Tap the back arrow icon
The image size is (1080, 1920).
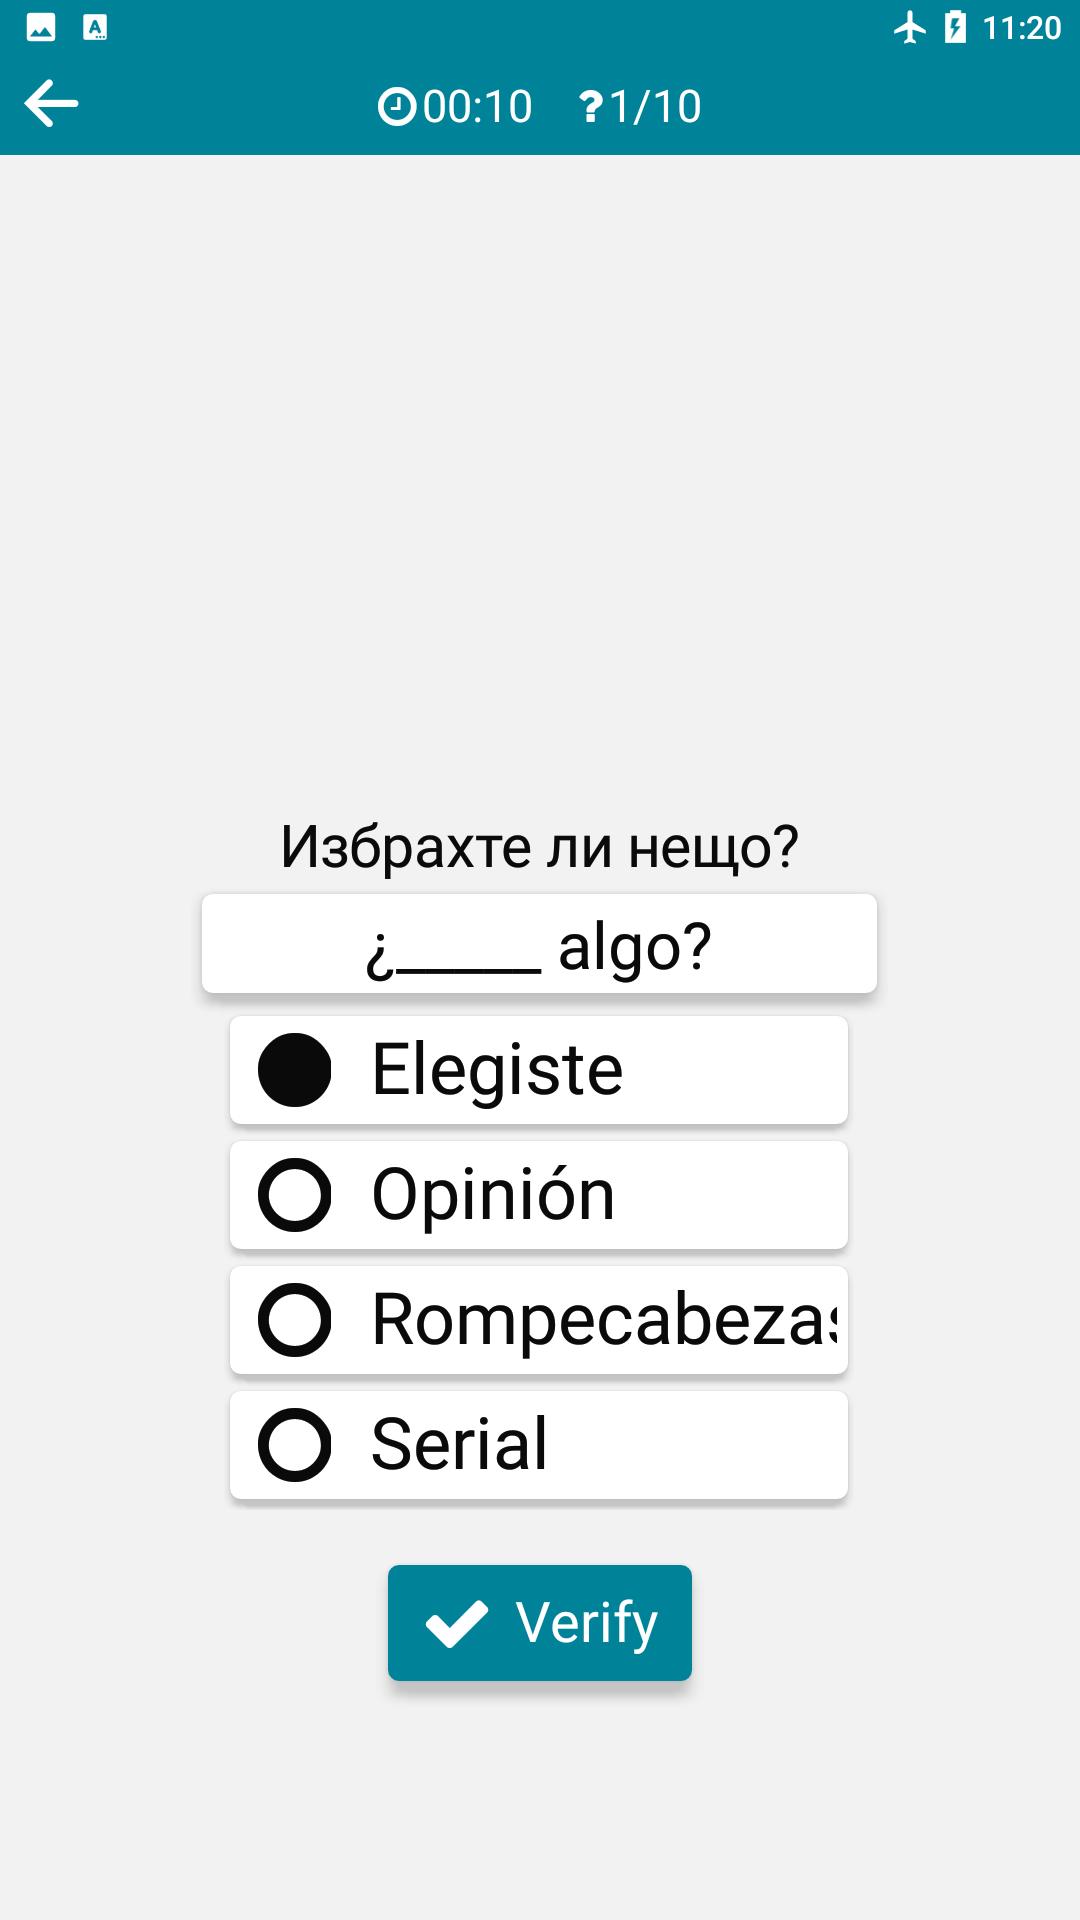point(51,104)
